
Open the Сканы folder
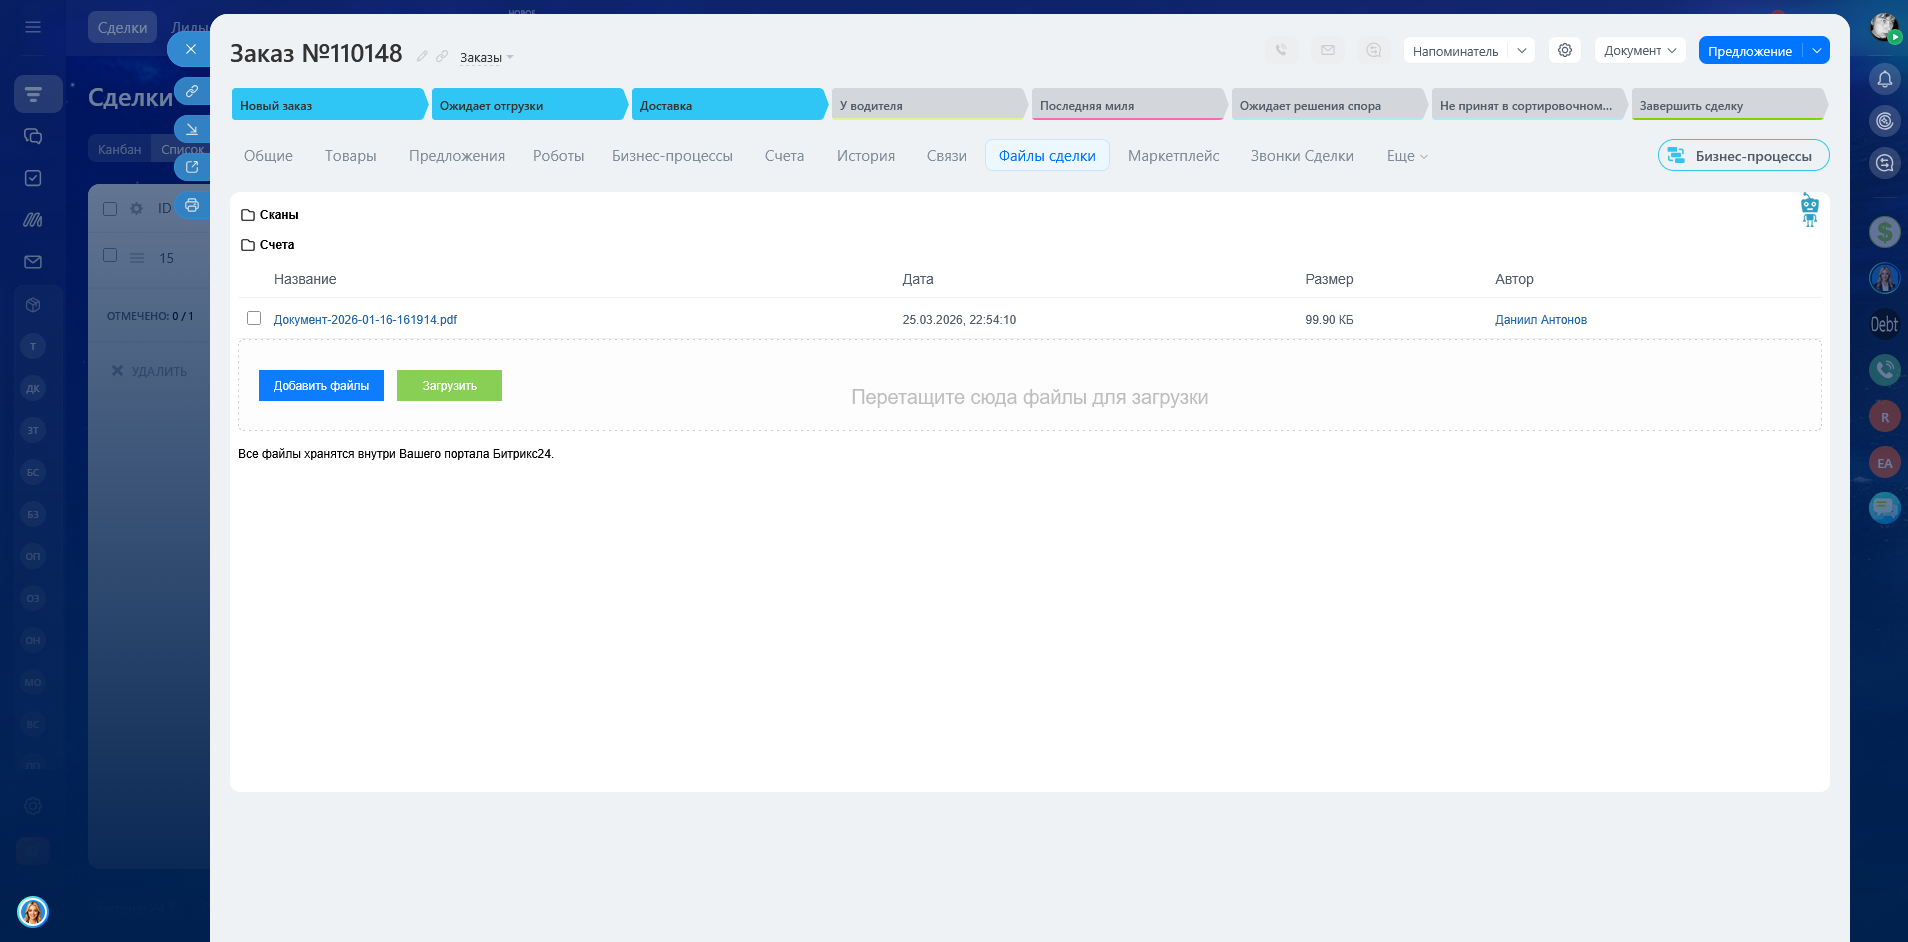click(278, 215)
